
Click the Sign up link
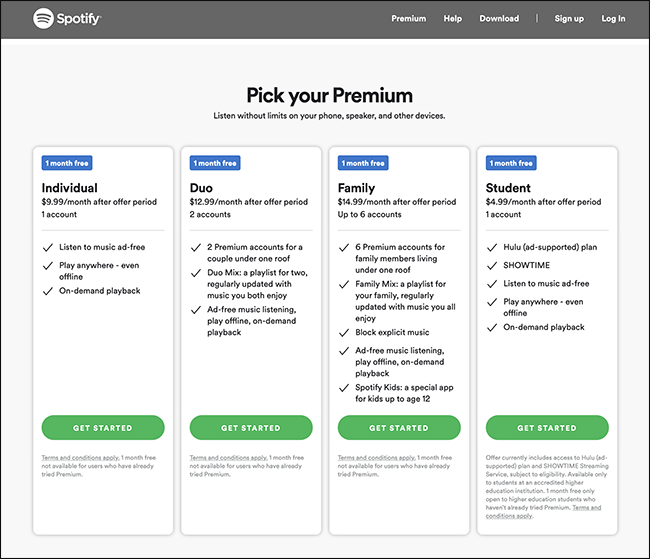click(x=569, y=19)
